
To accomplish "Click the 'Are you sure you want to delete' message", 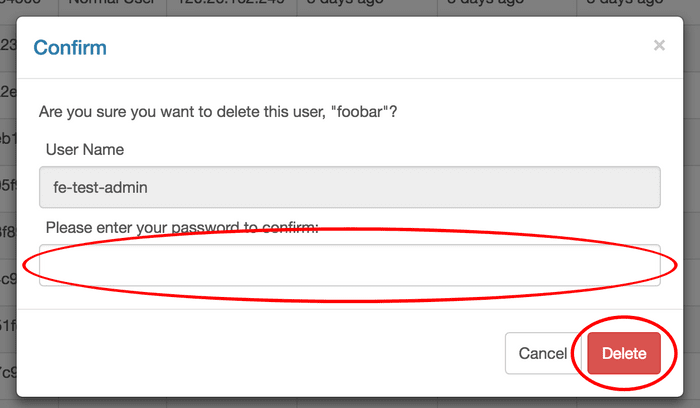I will [218, 112].
